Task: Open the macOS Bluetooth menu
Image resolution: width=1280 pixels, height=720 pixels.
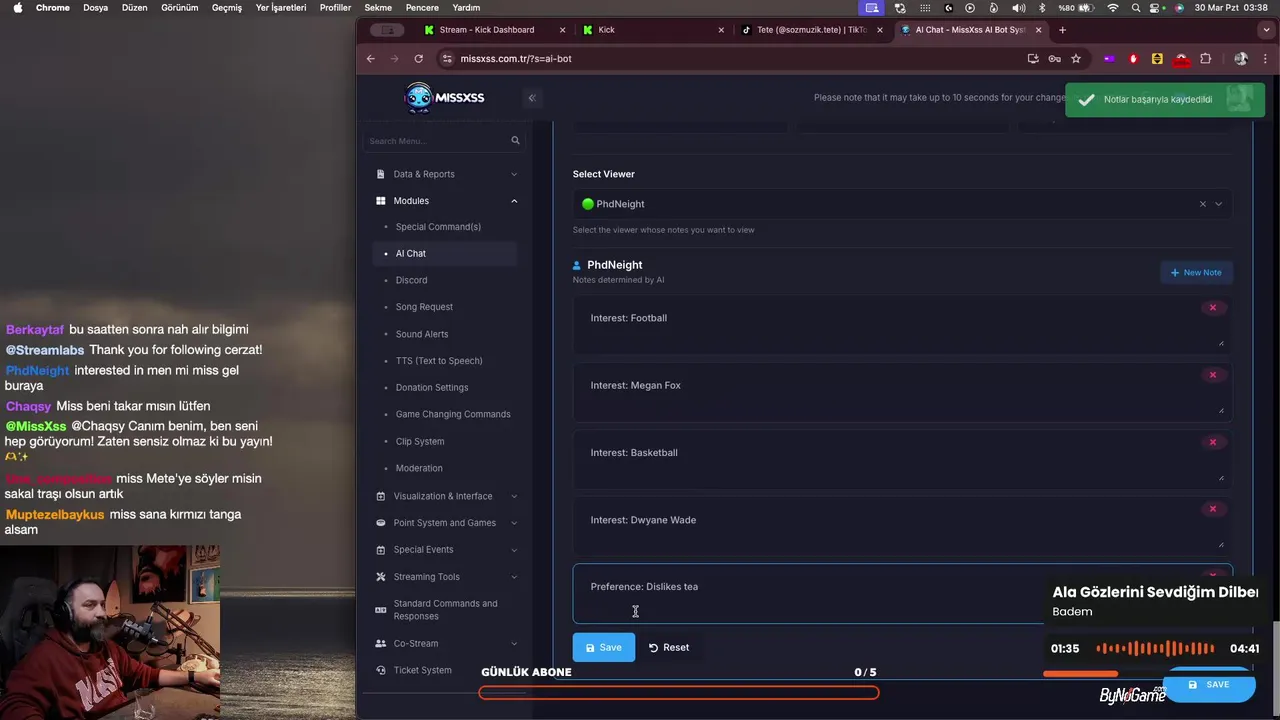Action: click(x=1042, y=8)
